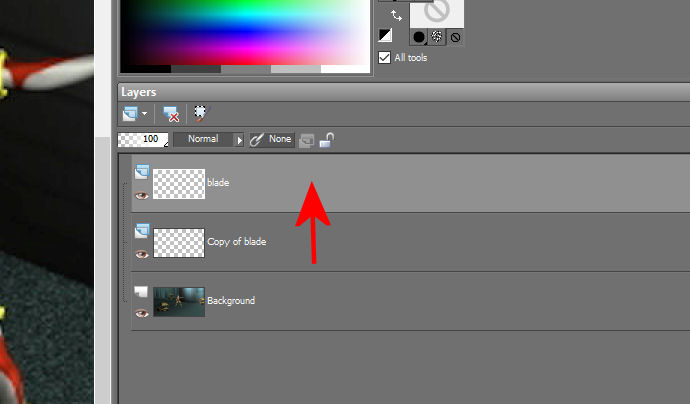Hide the blade layer eye icon

point(141,195)
